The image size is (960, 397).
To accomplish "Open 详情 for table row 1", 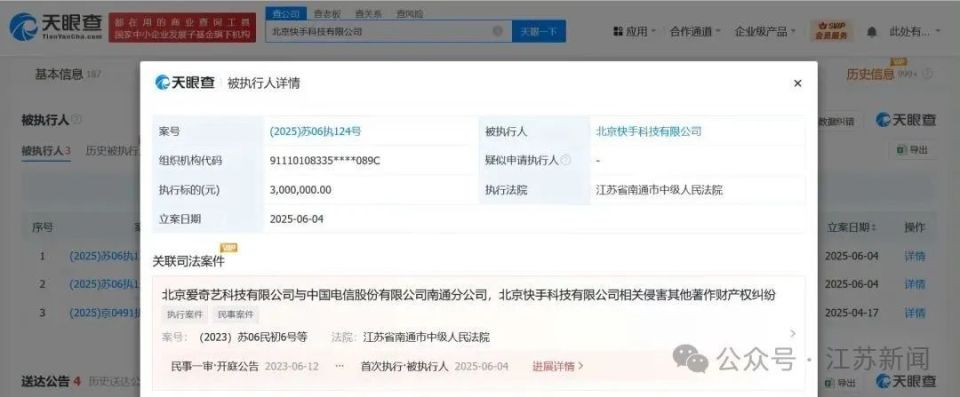I will 915,256.
